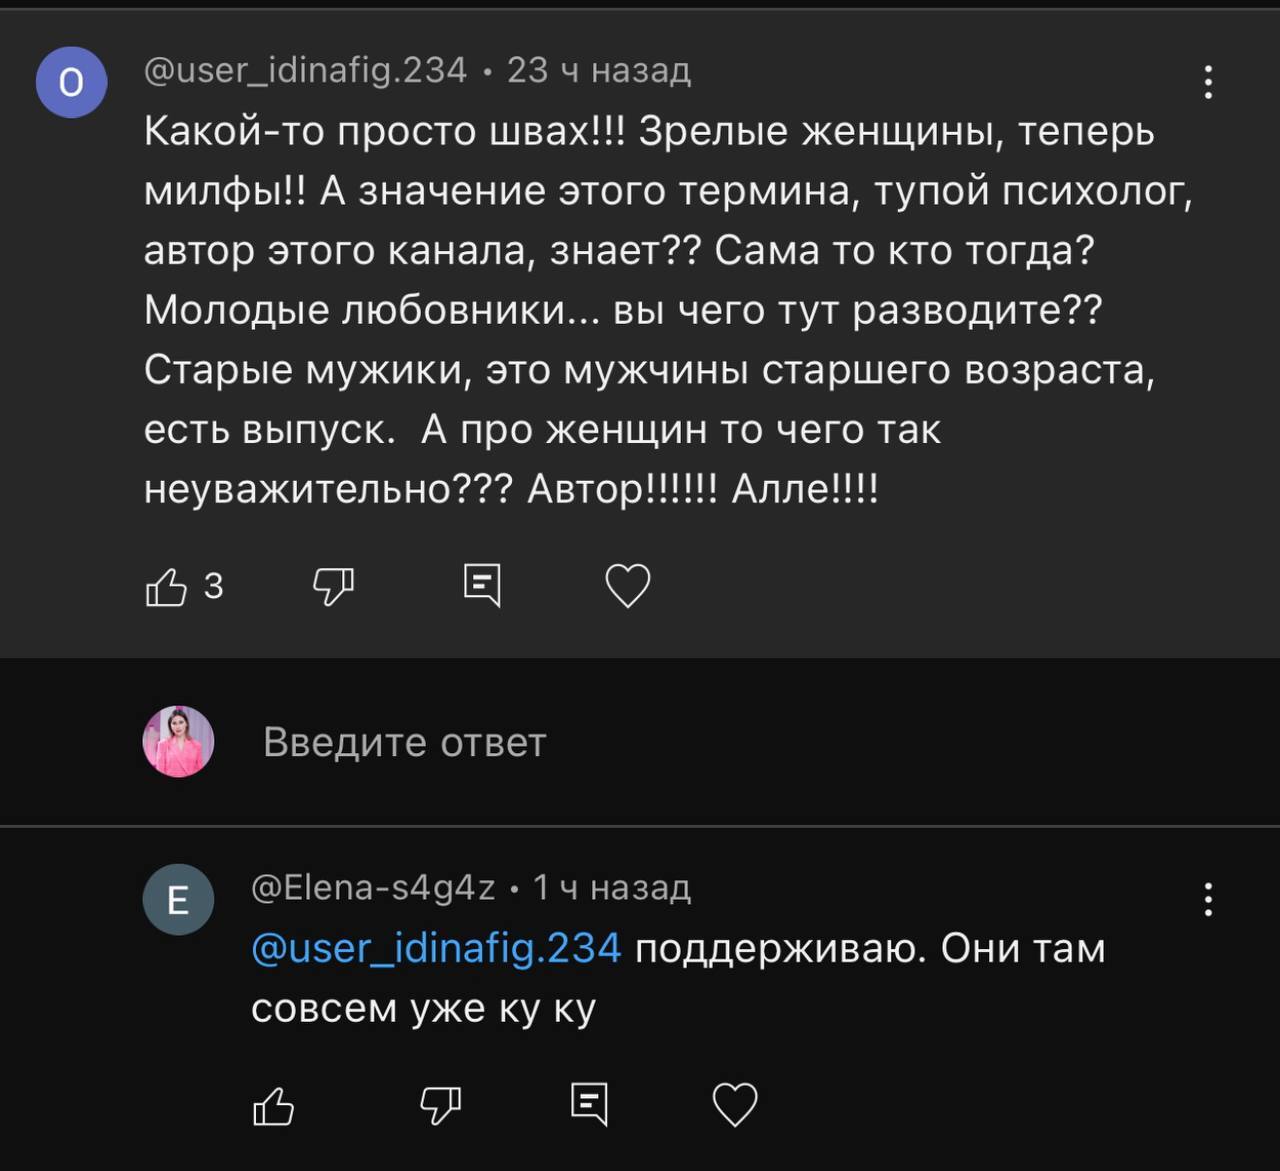Click the pink channel avatar beside the reply field
1280x1171 pixels.
(179, 742)
